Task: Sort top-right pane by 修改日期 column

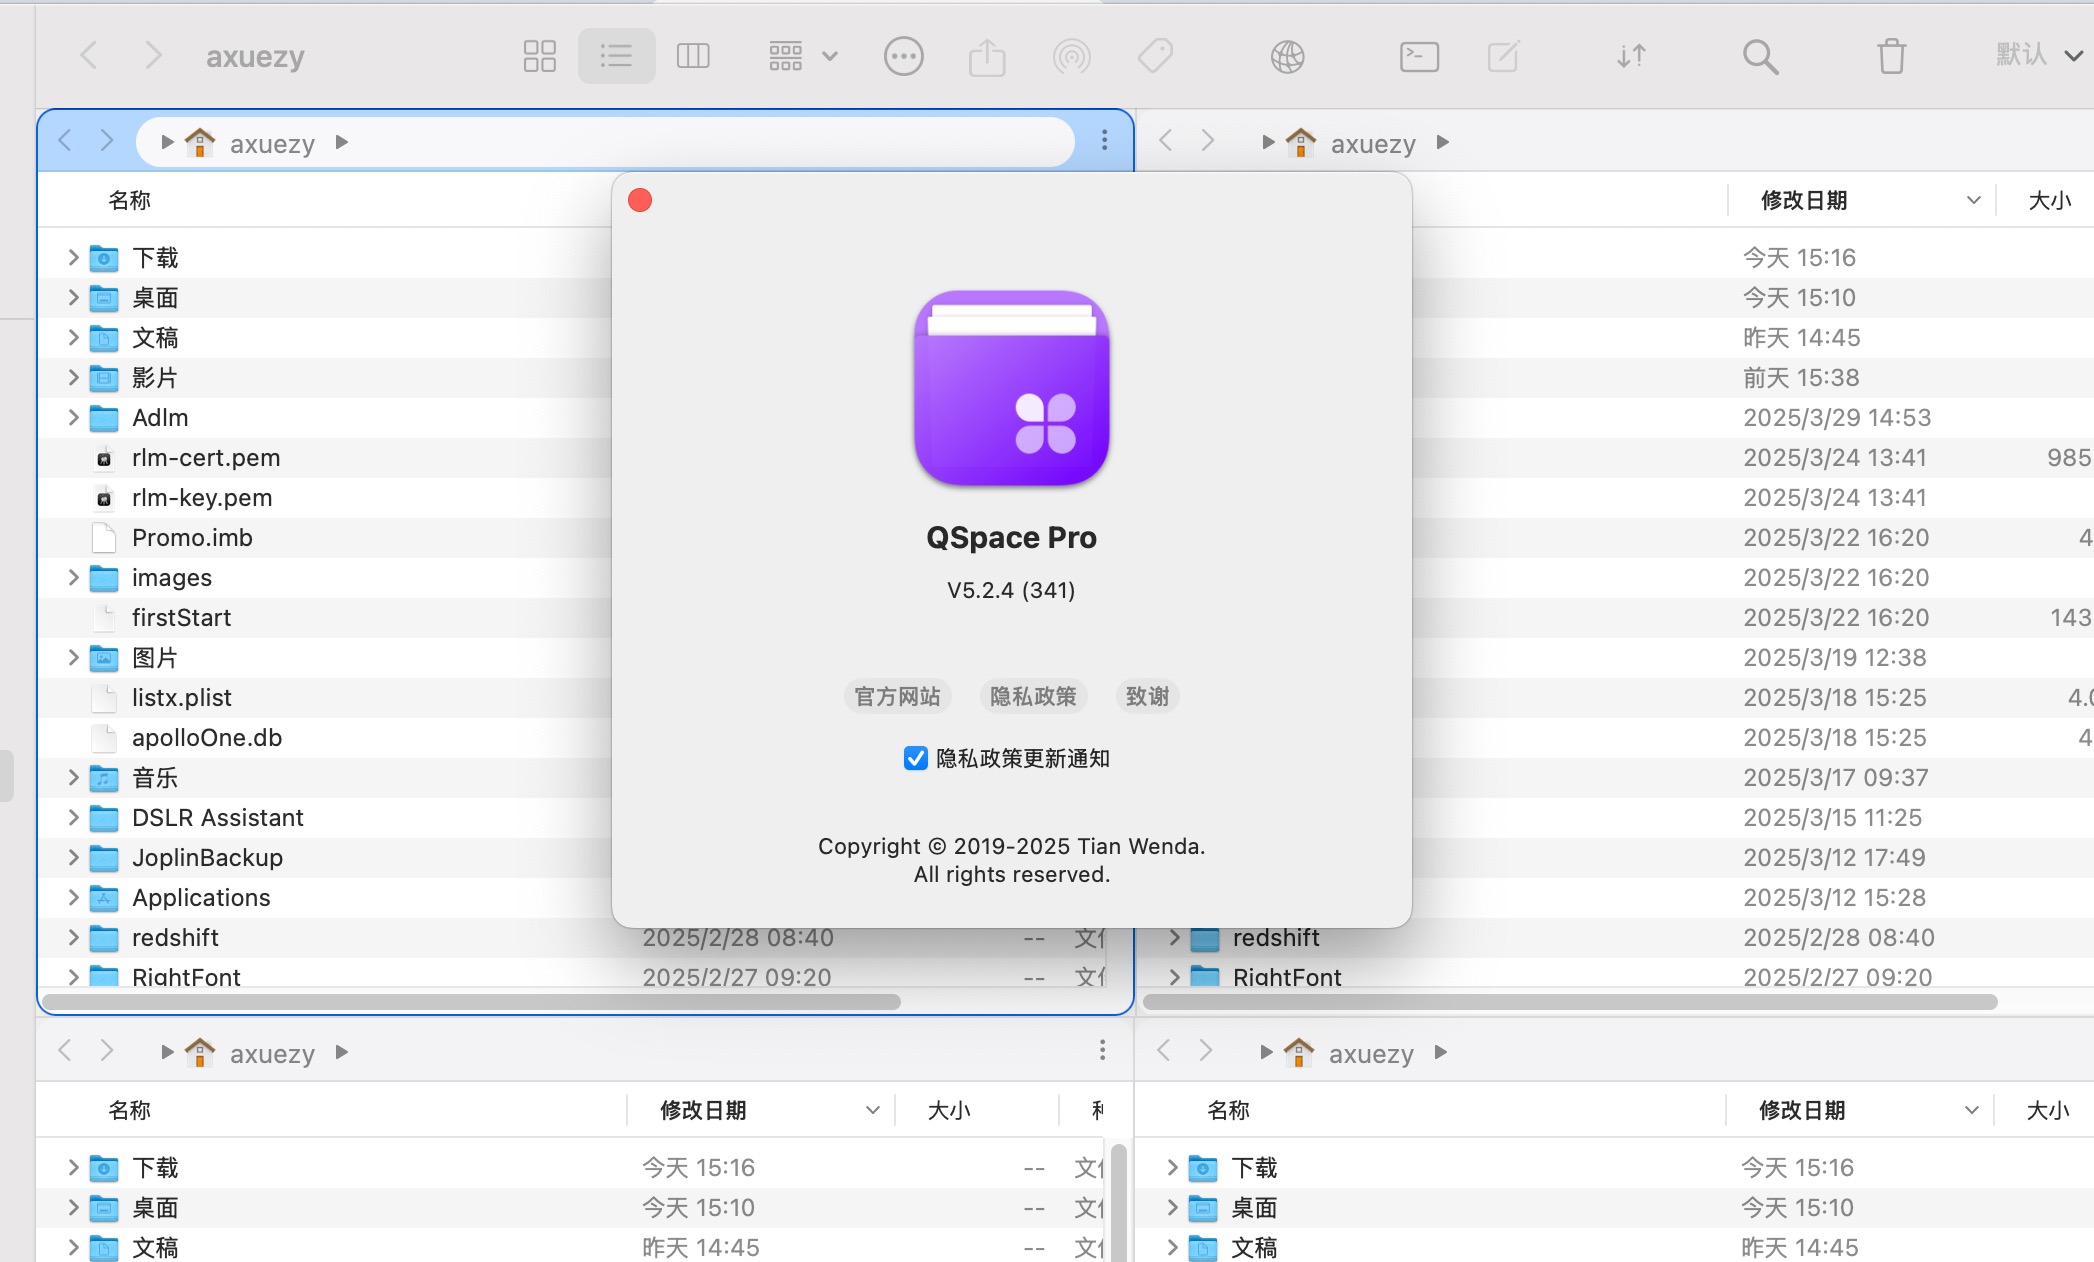Action: (x=1862, y=200)
